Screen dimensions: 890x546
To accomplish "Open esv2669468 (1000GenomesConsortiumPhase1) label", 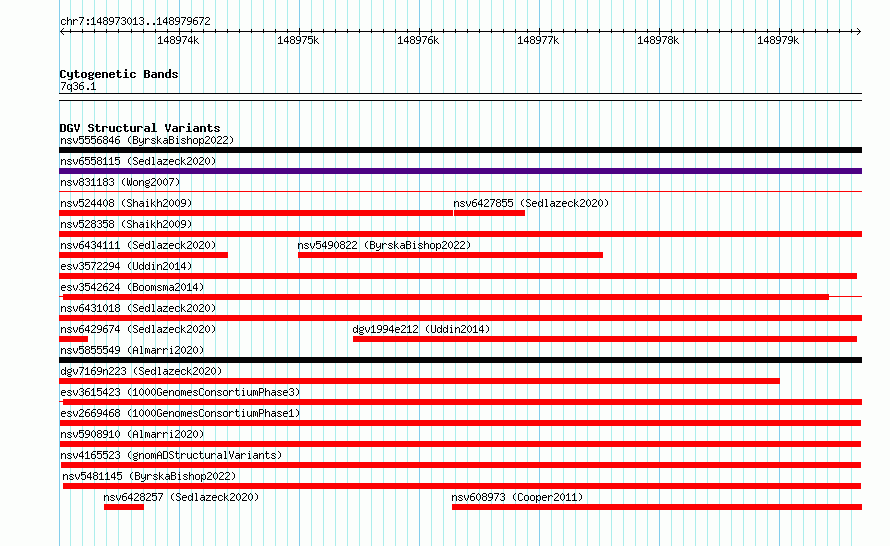I will (x=180, y=413).
